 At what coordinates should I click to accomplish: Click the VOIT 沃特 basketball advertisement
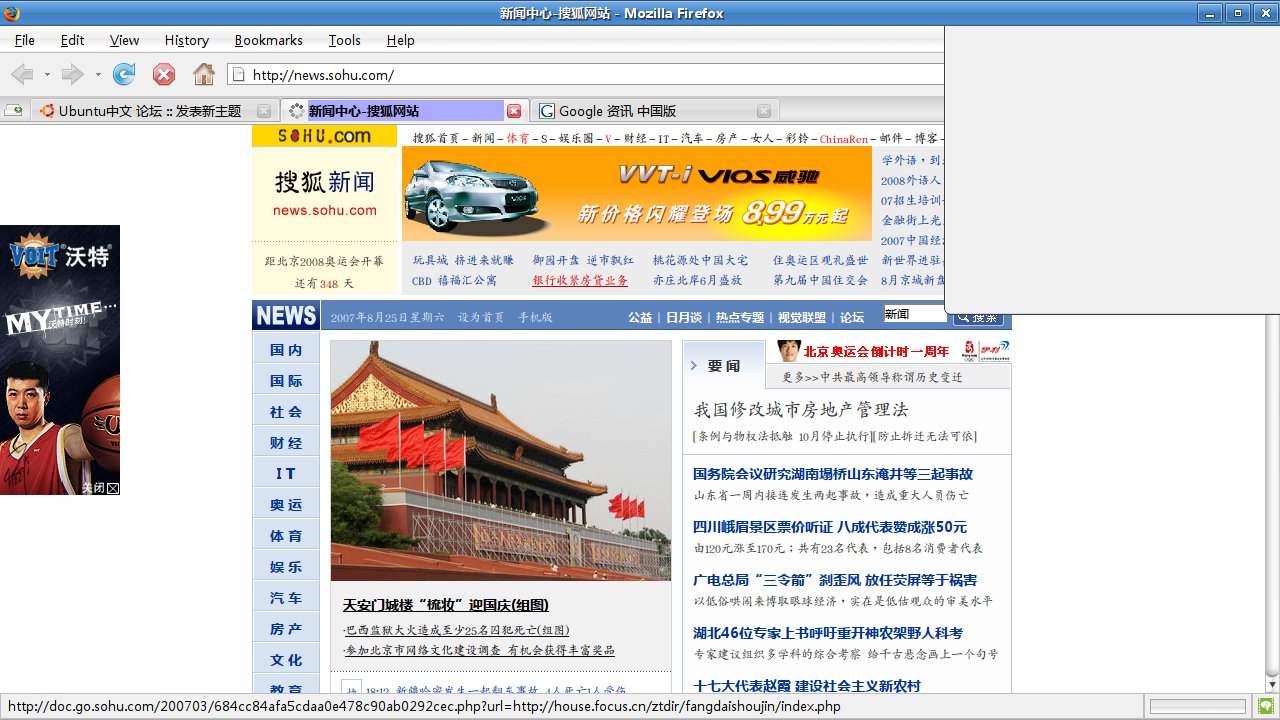60,360
